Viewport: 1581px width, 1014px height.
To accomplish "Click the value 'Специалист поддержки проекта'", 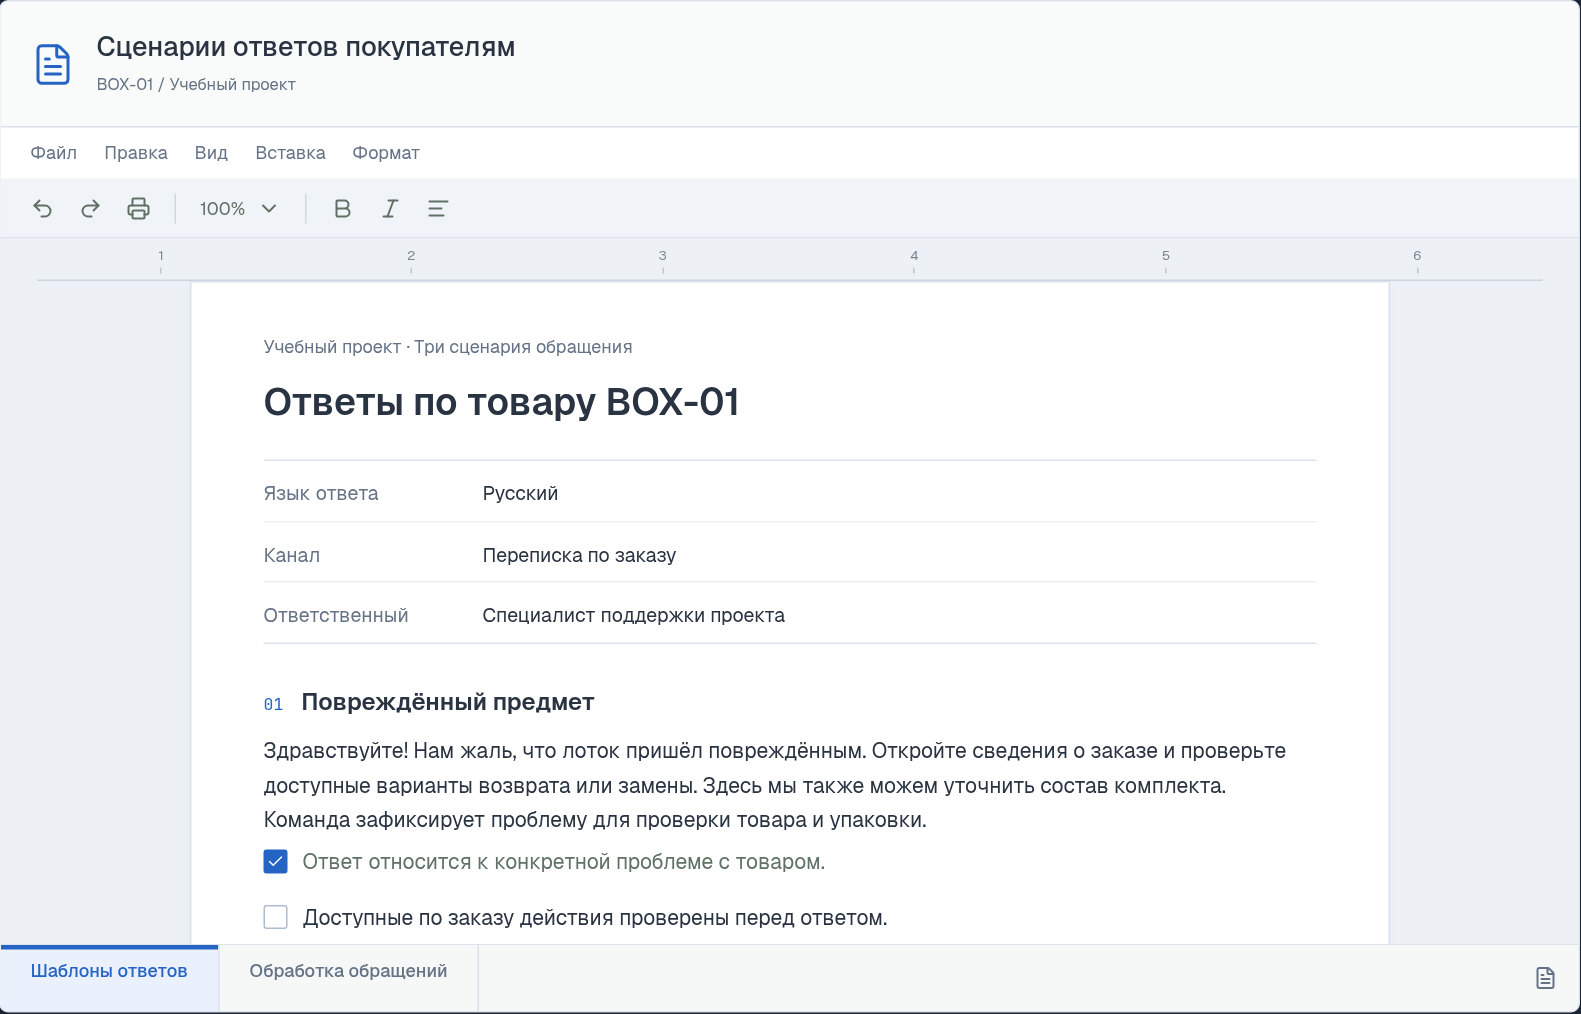I will [x=634, y=615].
